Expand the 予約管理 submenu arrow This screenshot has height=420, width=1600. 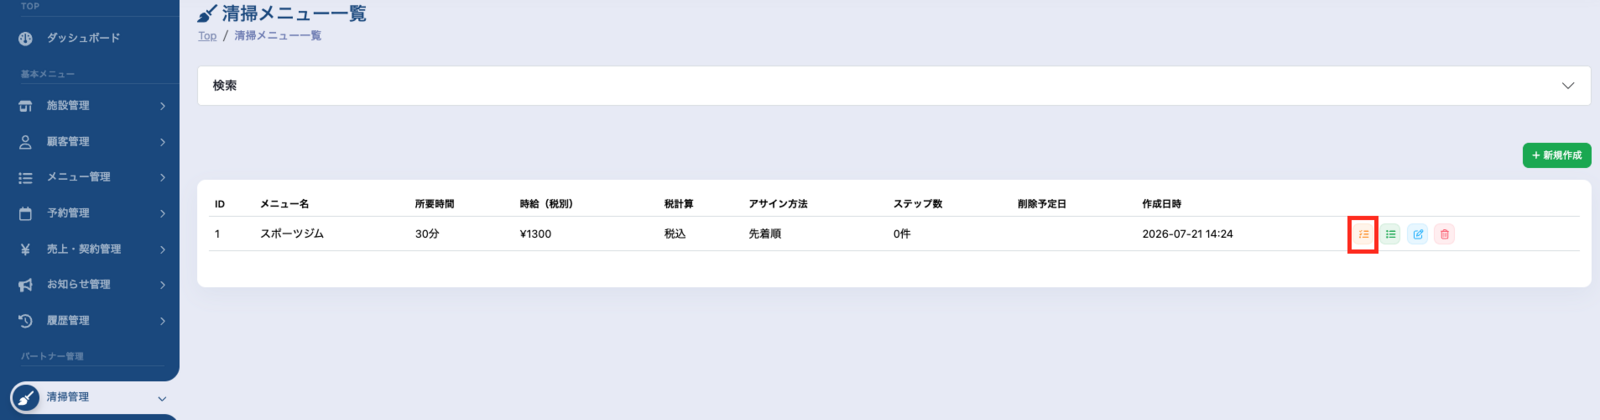(x=162, y=214)
